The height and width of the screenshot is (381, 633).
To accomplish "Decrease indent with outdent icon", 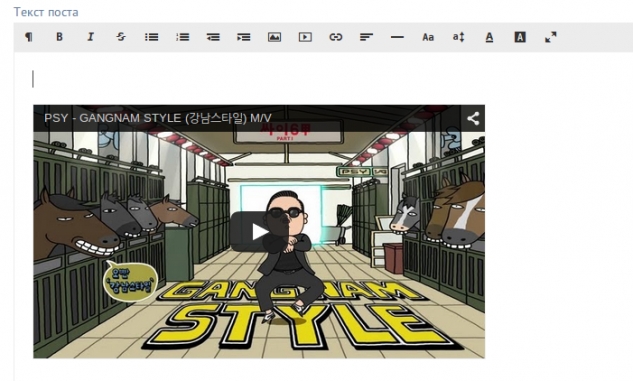I will pyautogui.click(x=213, y=37).
